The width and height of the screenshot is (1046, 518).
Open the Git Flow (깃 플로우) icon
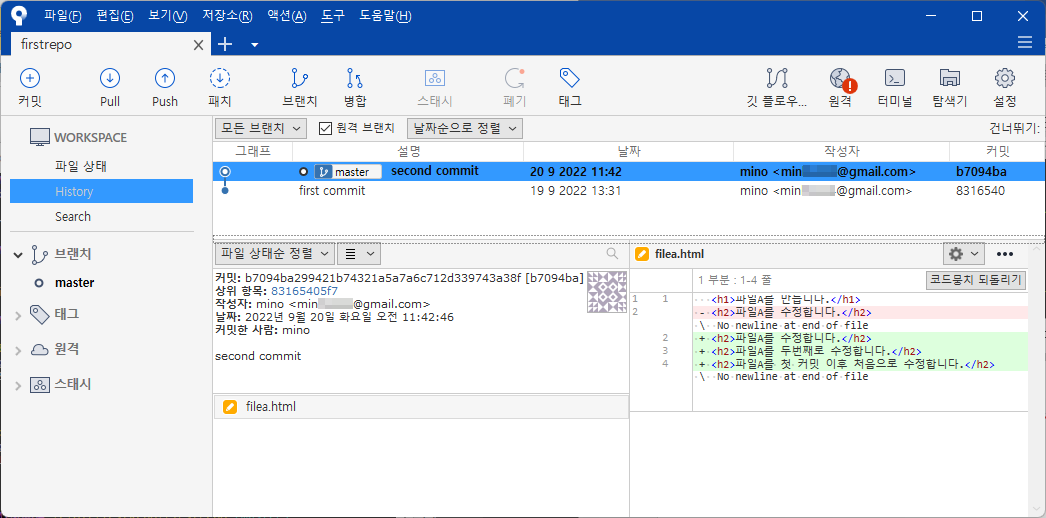tap(777, 79)
